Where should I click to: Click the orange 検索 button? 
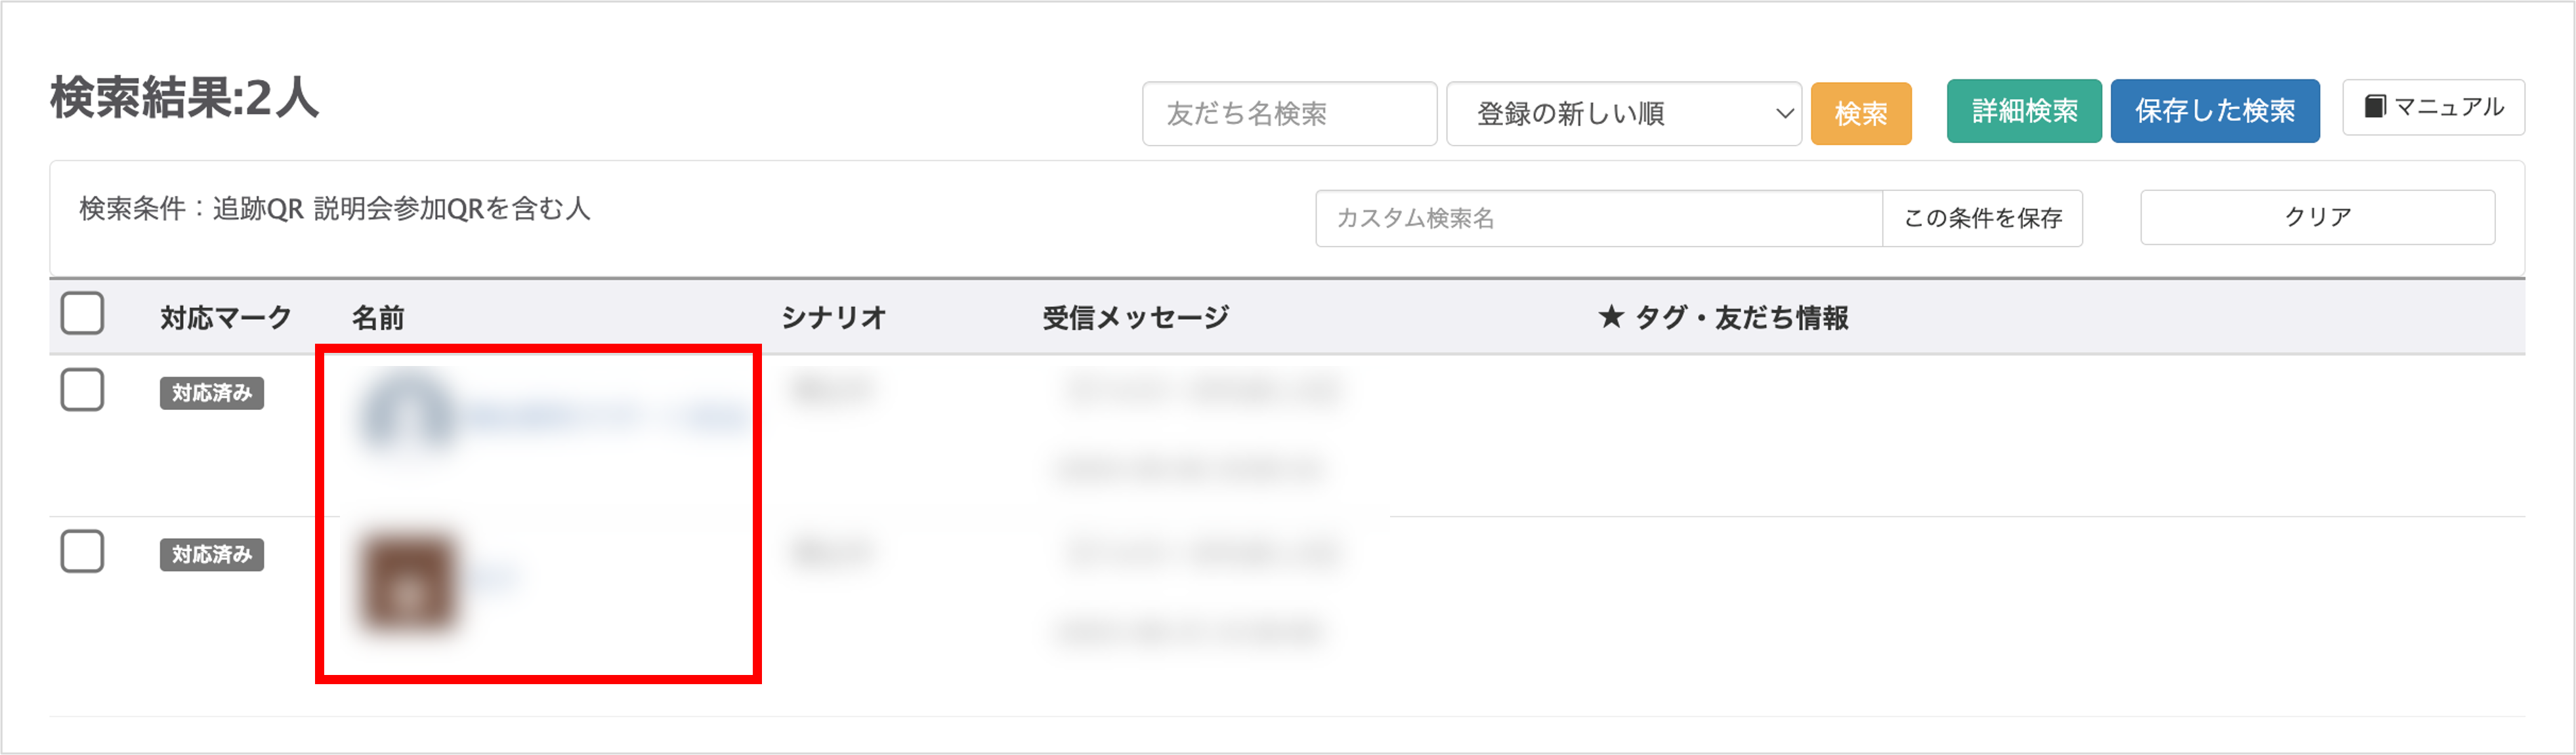pos(1861,114)
